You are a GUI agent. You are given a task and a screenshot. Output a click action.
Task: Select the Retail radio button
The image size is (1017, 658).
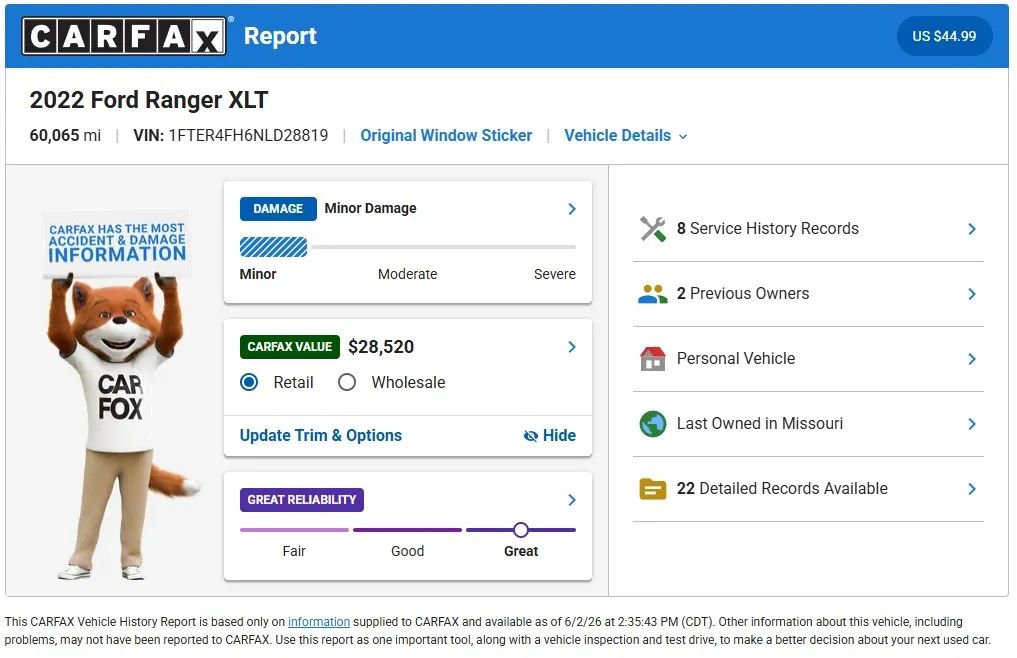tap(249, 382)
